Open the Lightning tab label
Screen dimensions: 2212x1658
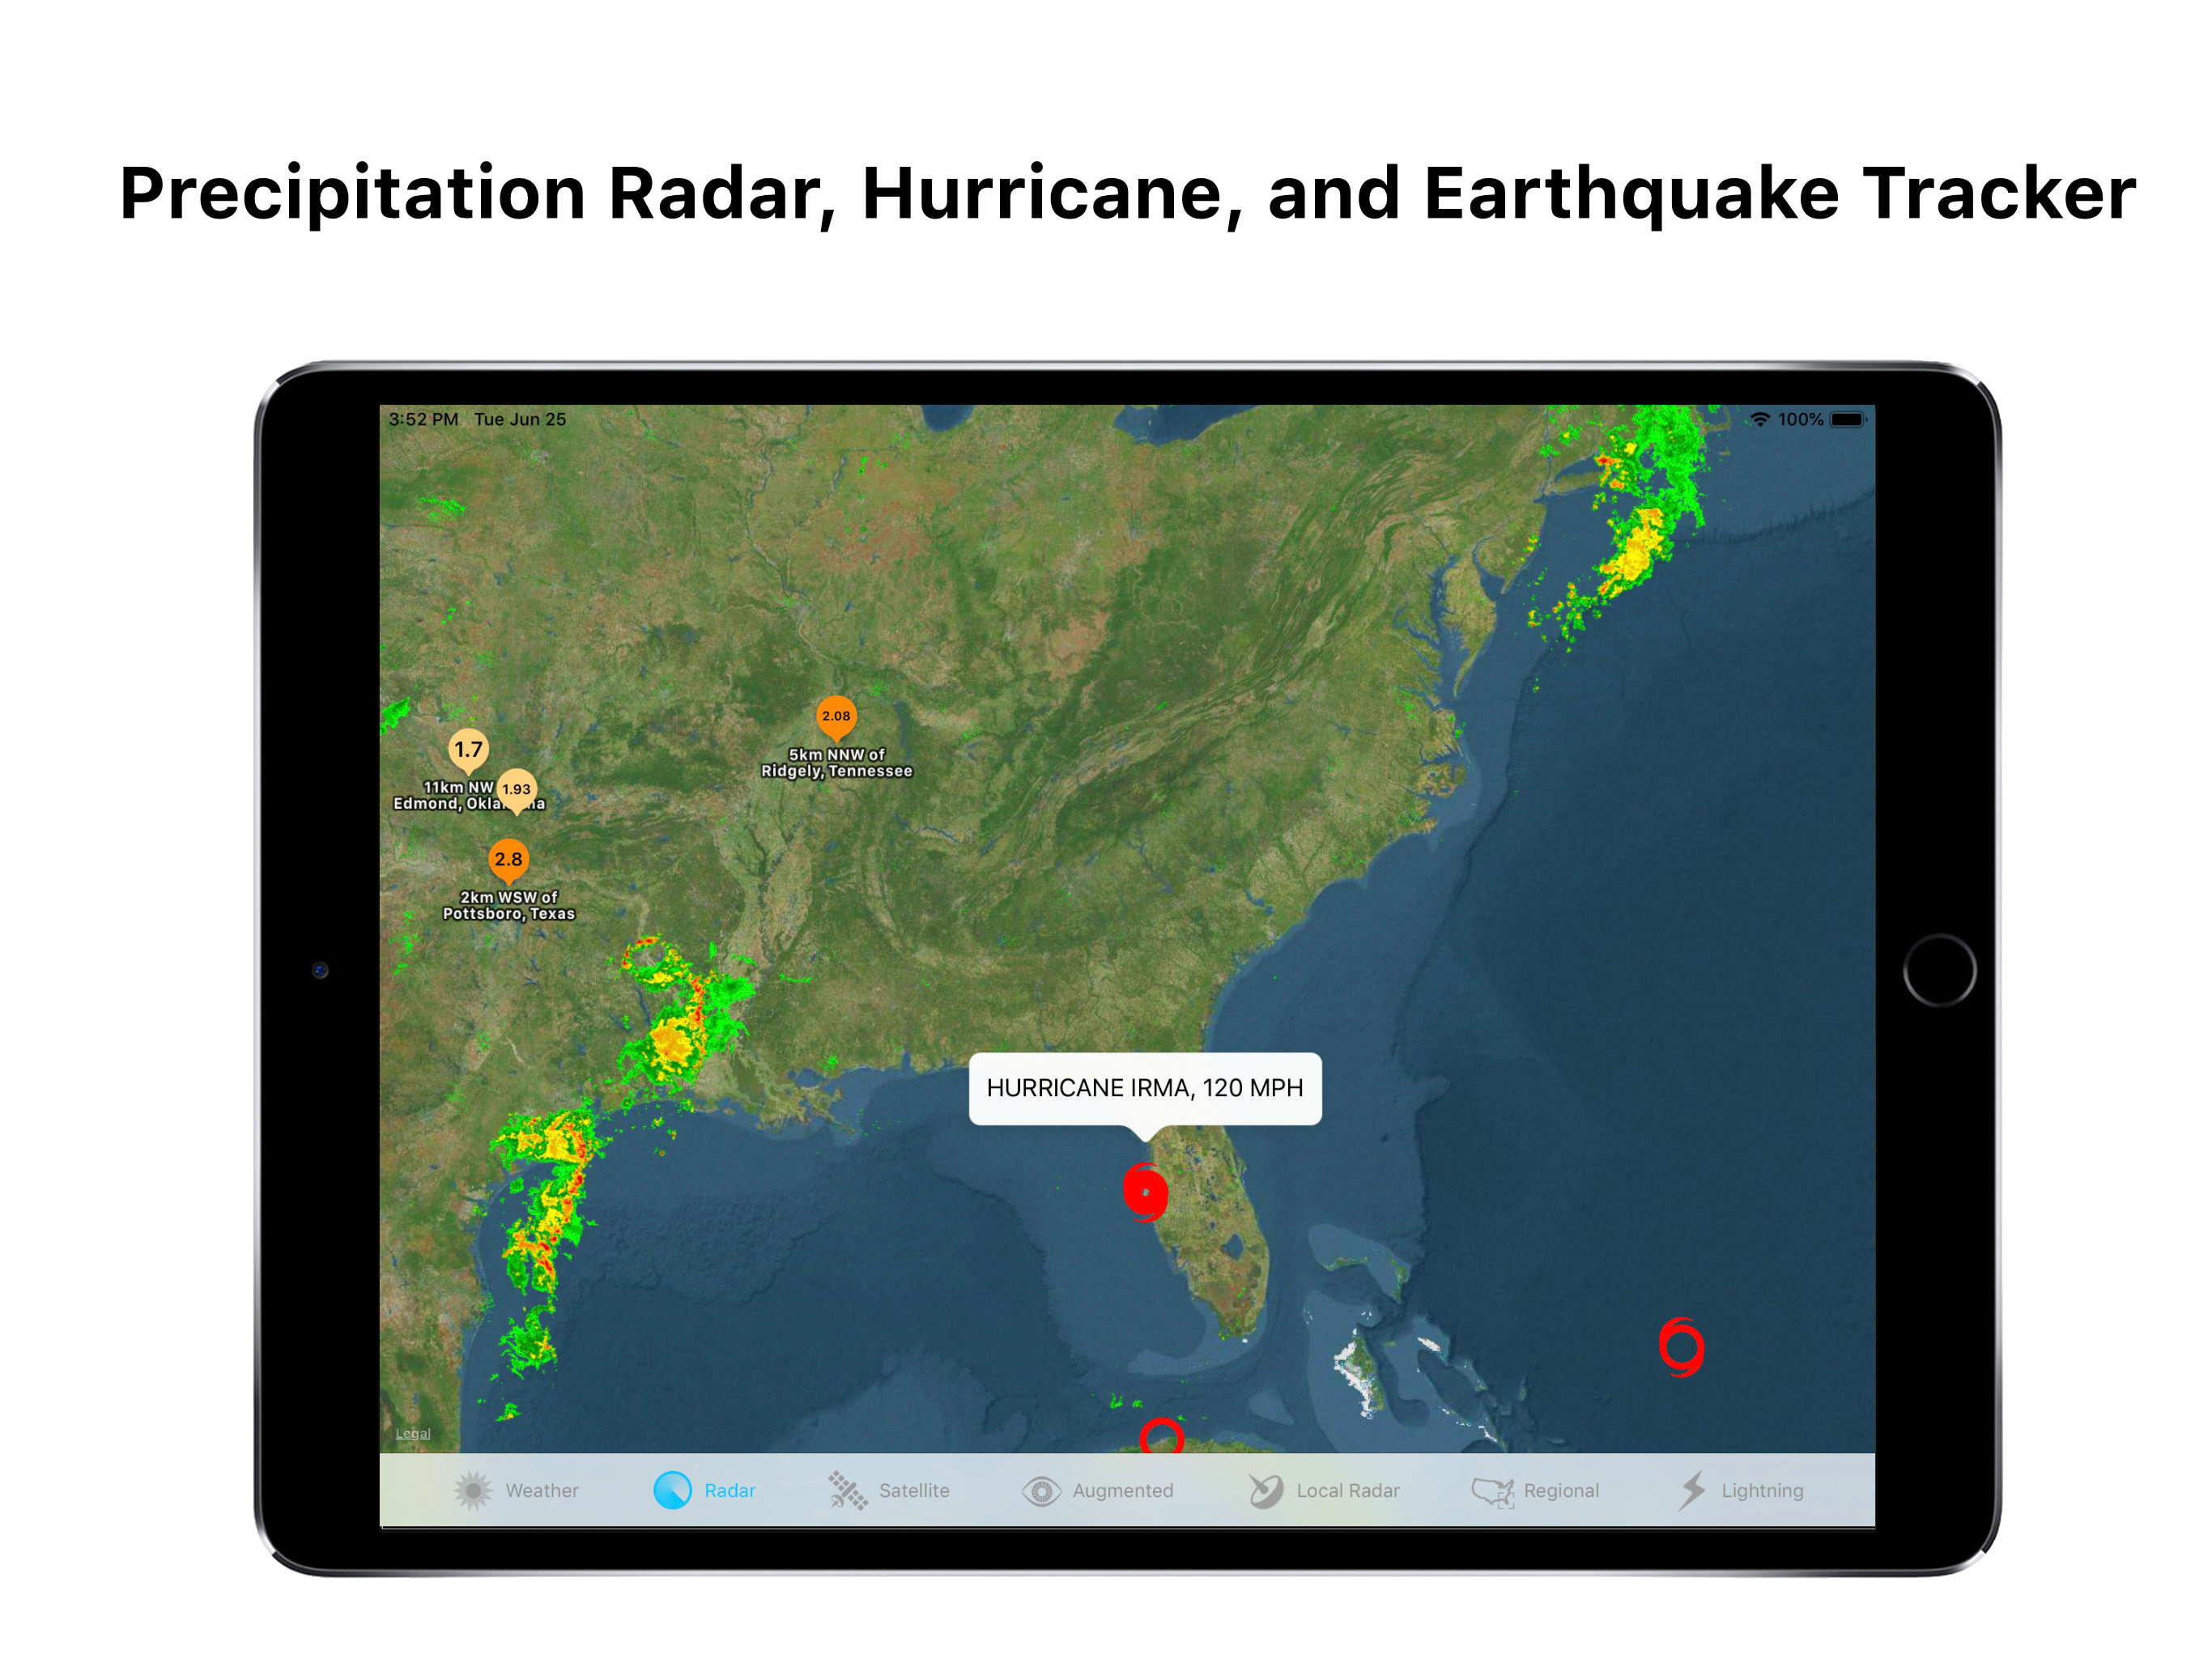(x=1762, y=1490)
